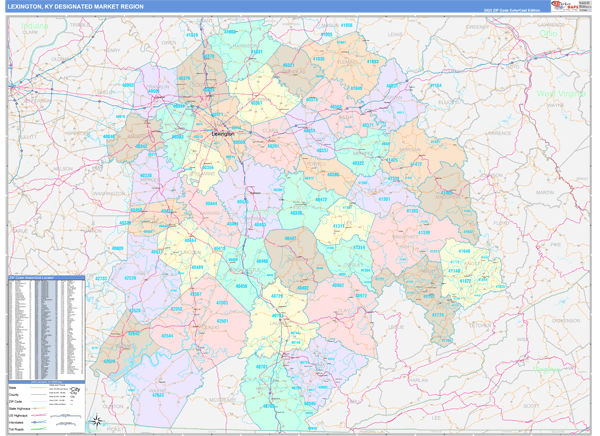Click the ZIP code label 42544
Screen dimensions: 600x436
point(167,336)
